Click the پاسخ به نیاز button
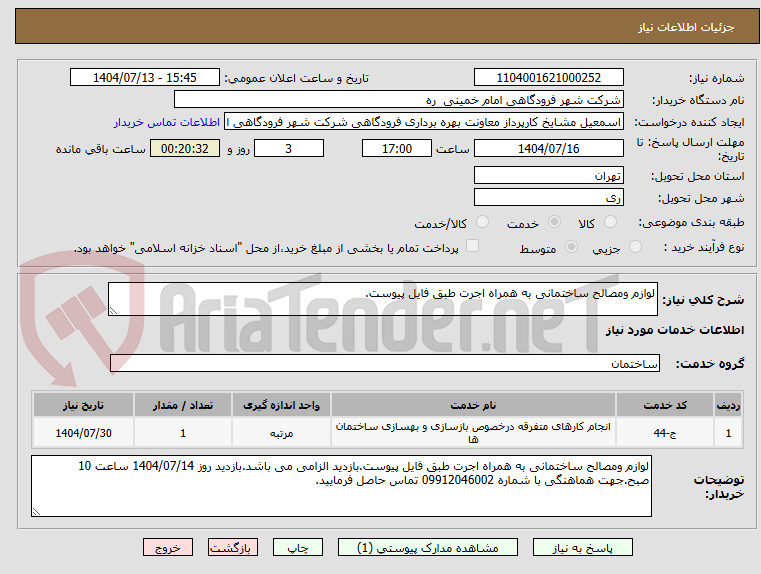Screen dimensions: 761x574 click(x=582, y=547)
